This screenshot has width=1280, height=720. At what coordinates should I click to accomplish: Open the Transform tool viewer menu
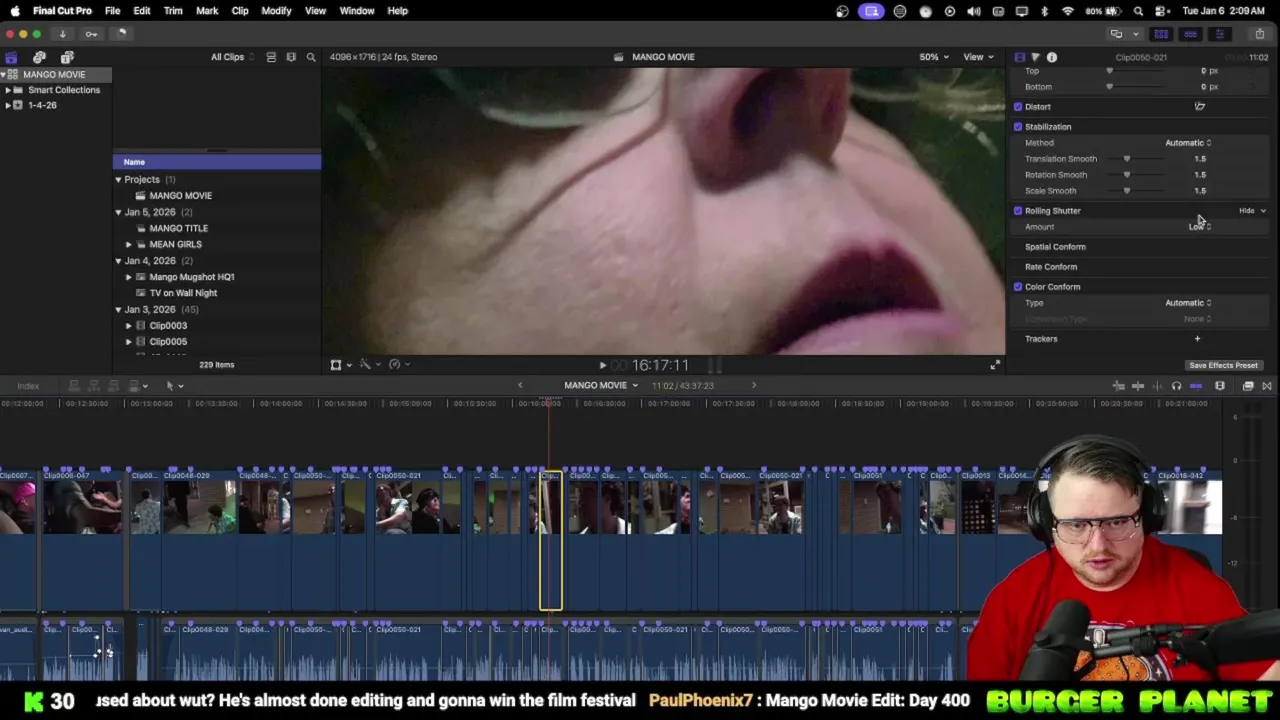click(340, 365)
